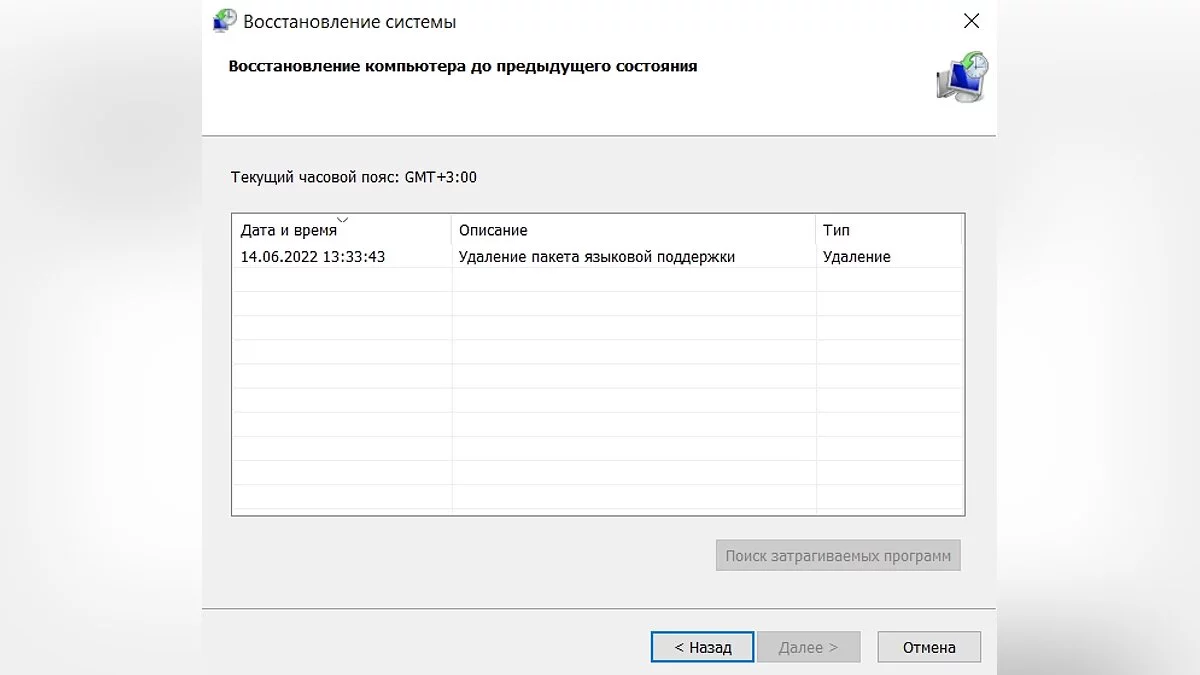Close the Восстановление системы window
Viewport: 1200px width, 675px height.
970,21
